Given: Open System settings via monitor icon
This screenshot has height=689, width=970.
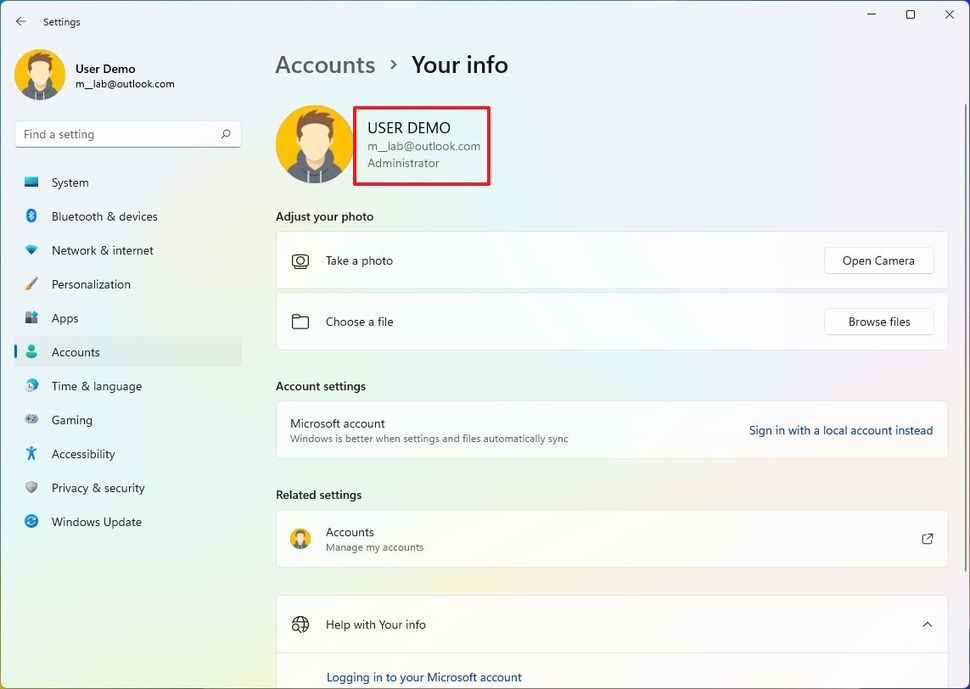Looking at the screenshot, I should click(x=32, y=183).
